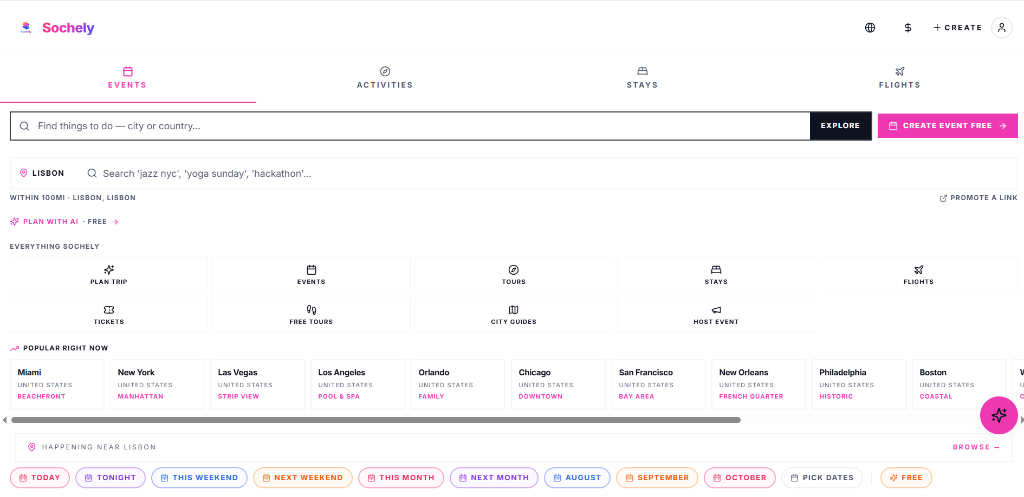The width and height of the screenshot is (1024, 497).
Task: Open the globe language selector icon
Action: [x=870, y=27]
